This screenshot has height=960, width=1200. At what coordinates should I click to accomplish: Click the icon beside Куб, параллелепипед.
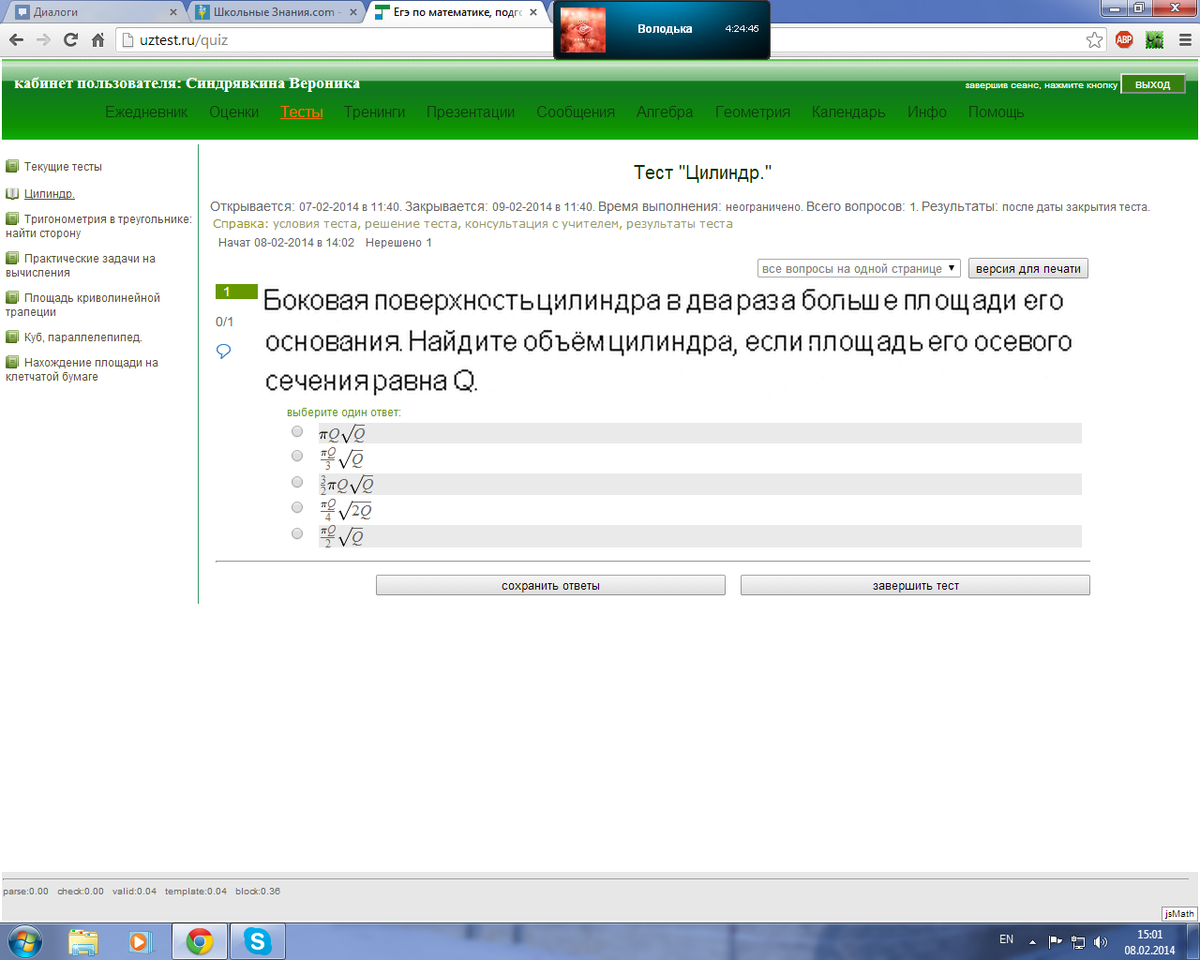12,336
